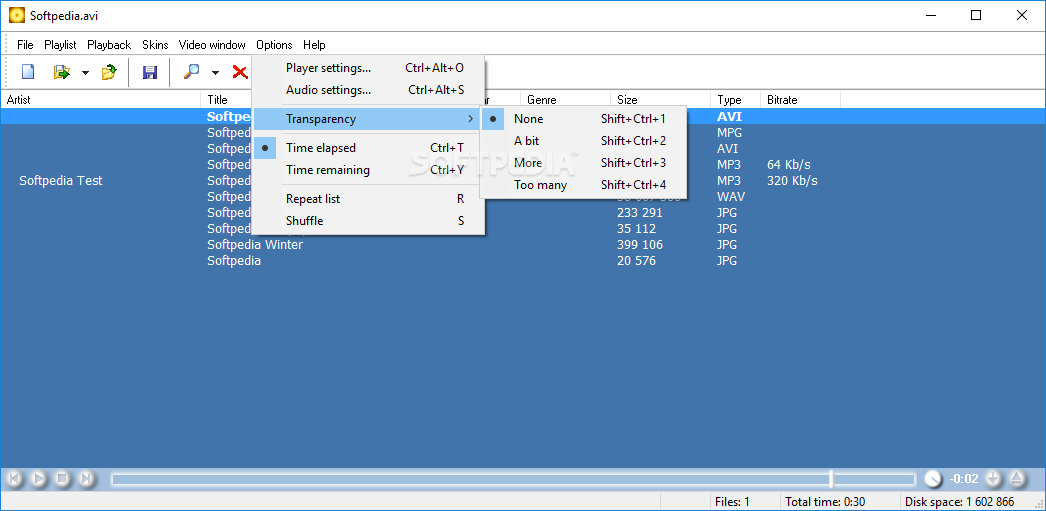Open the arrow dropdown next to add files icon
Image resolution: width=1046 pixels, height=511 pixels.
coord(85,72)
